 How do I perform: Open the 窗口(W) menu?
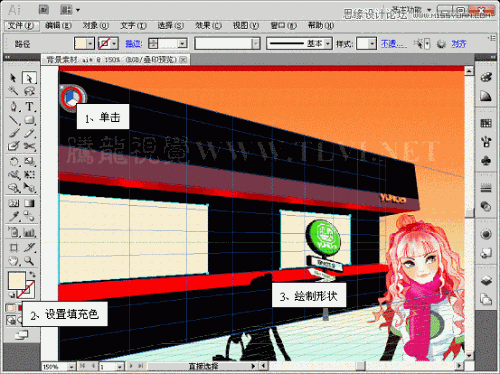[283, 26]
